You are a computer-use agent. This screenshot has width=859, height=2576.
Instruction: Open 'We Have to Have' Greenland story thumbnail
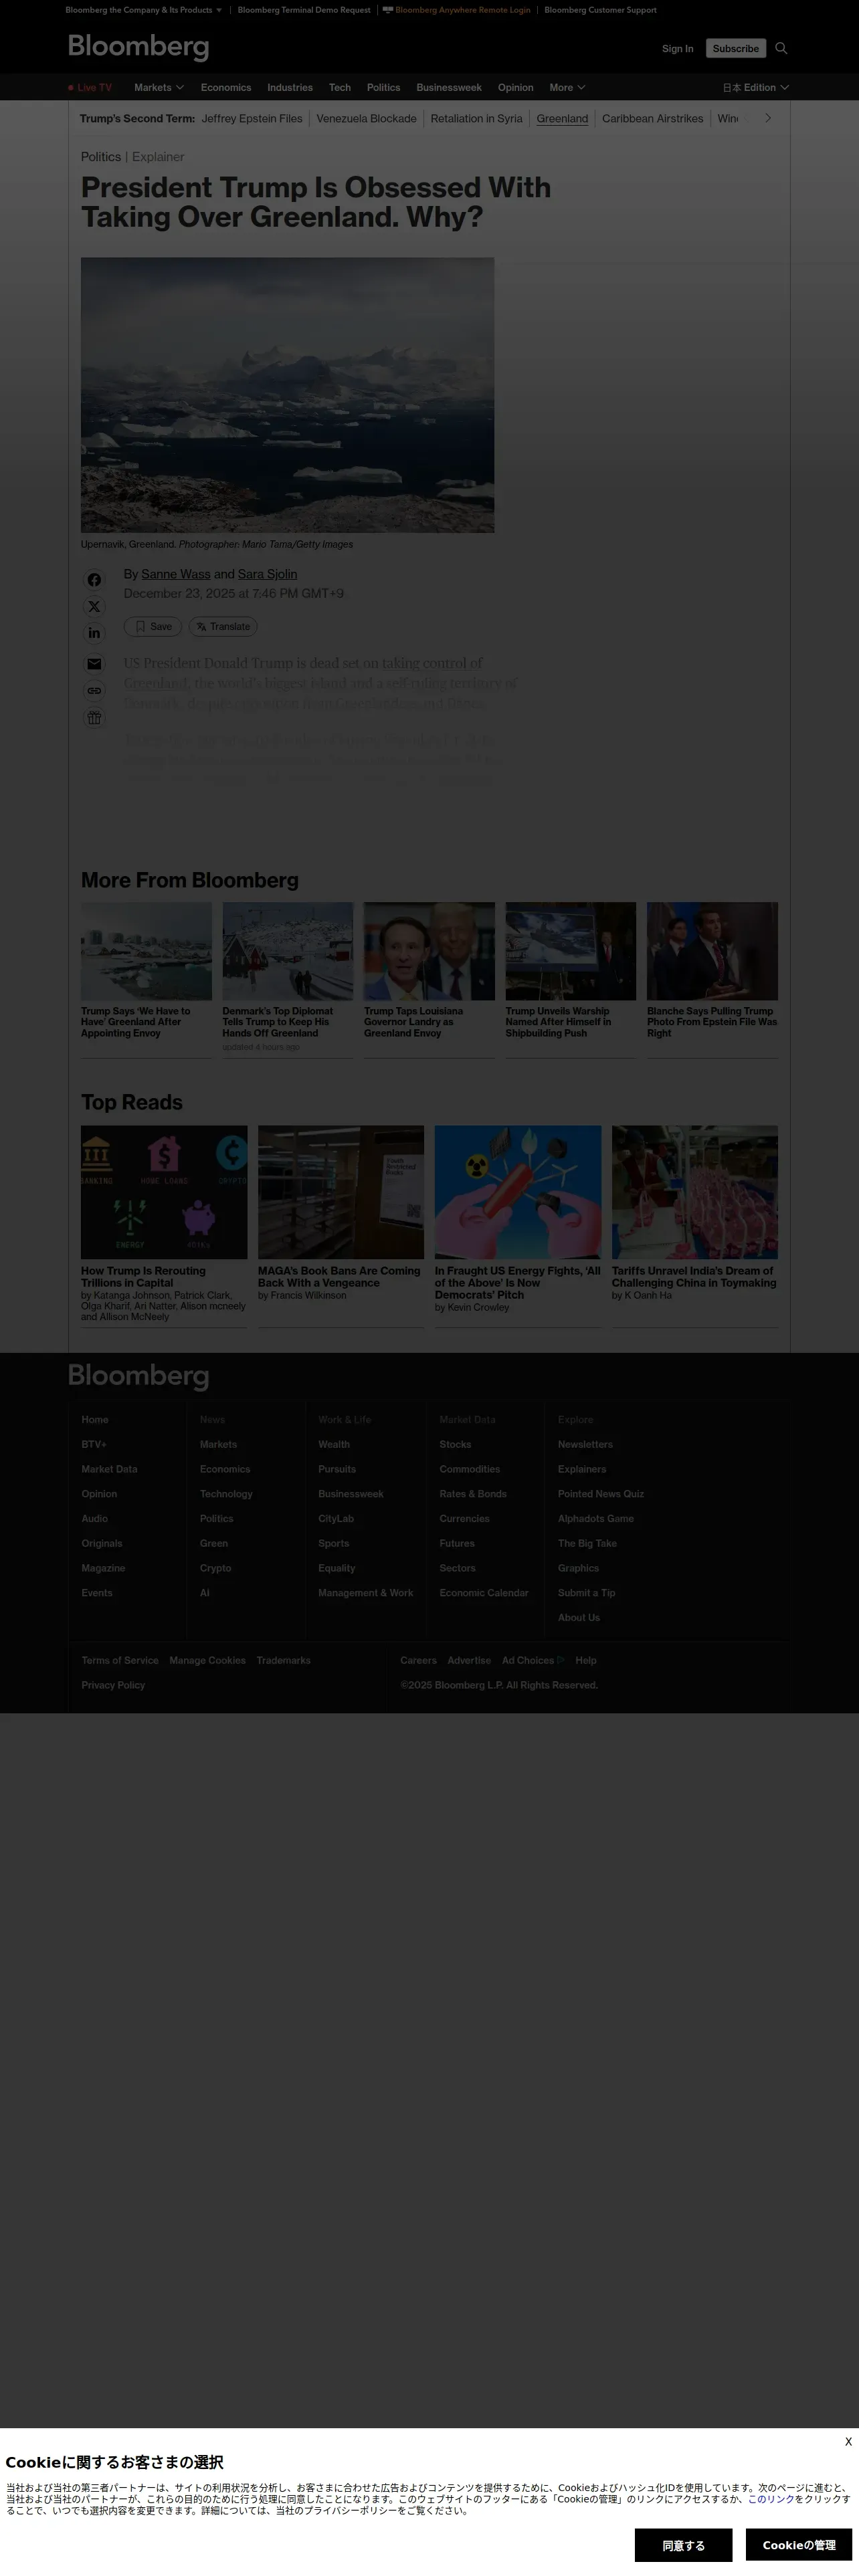[x=146, y=951]
